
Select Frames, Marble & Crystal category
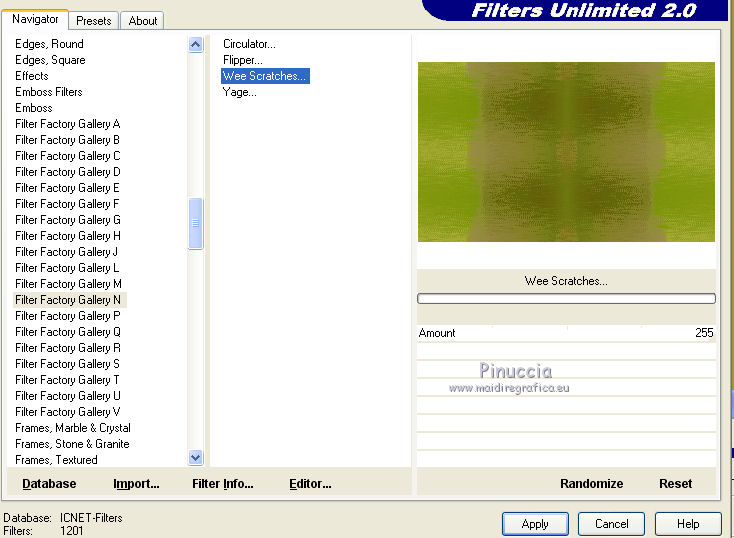point(73,428)
